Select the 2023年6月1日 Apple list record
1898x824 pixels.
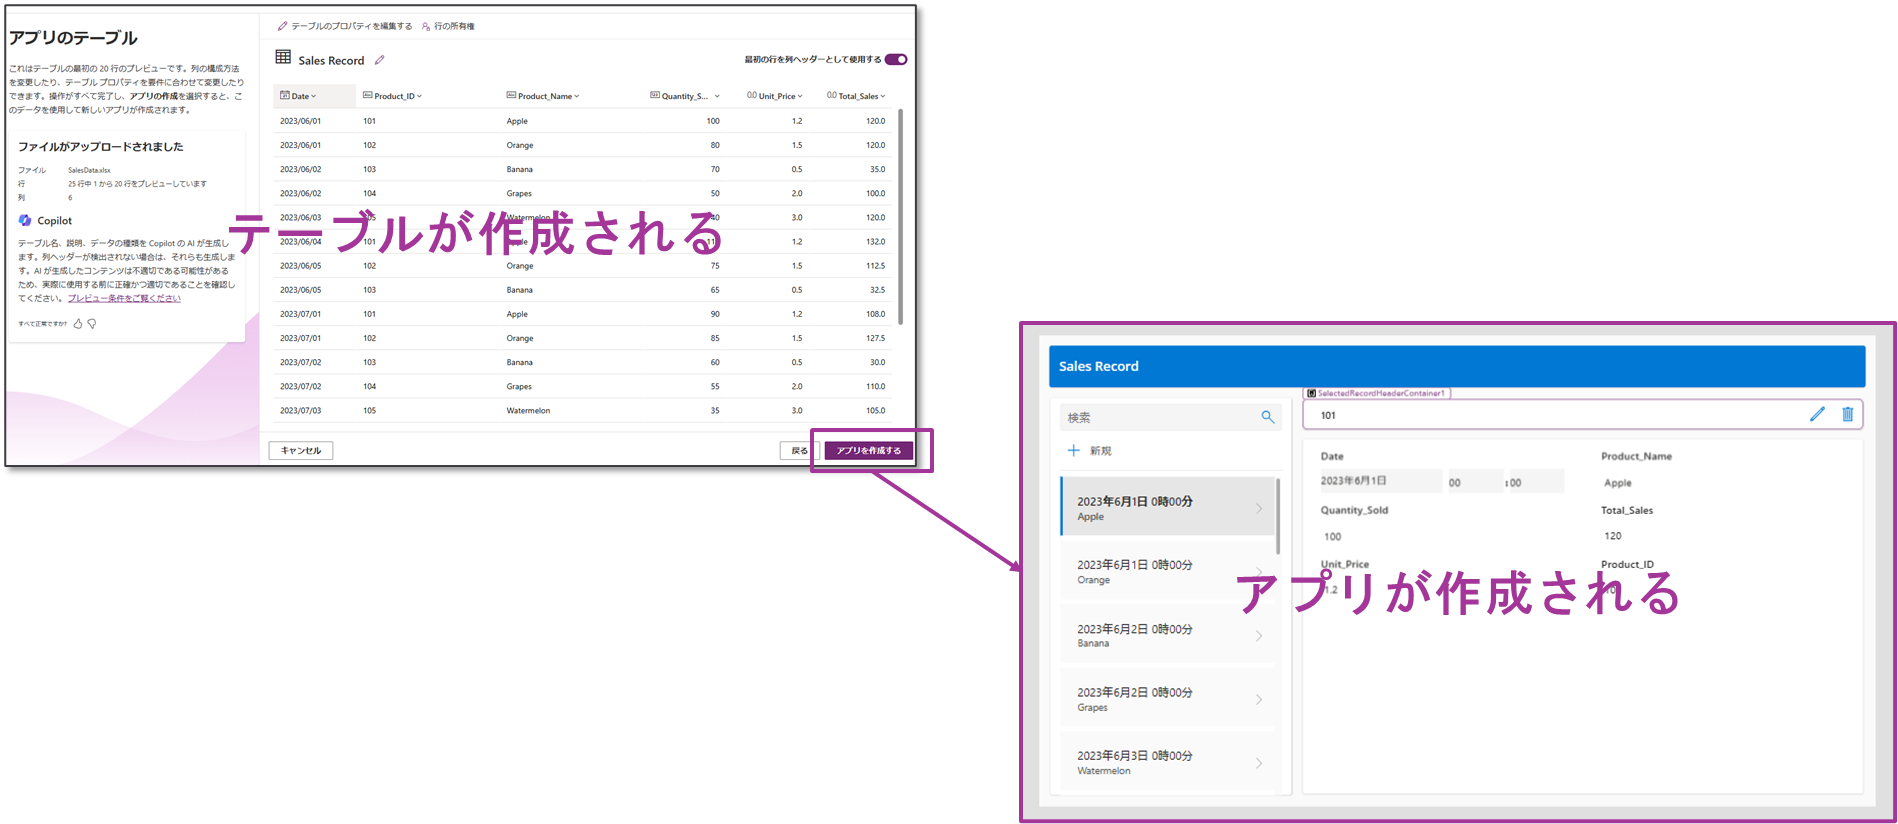(1168, 508)
